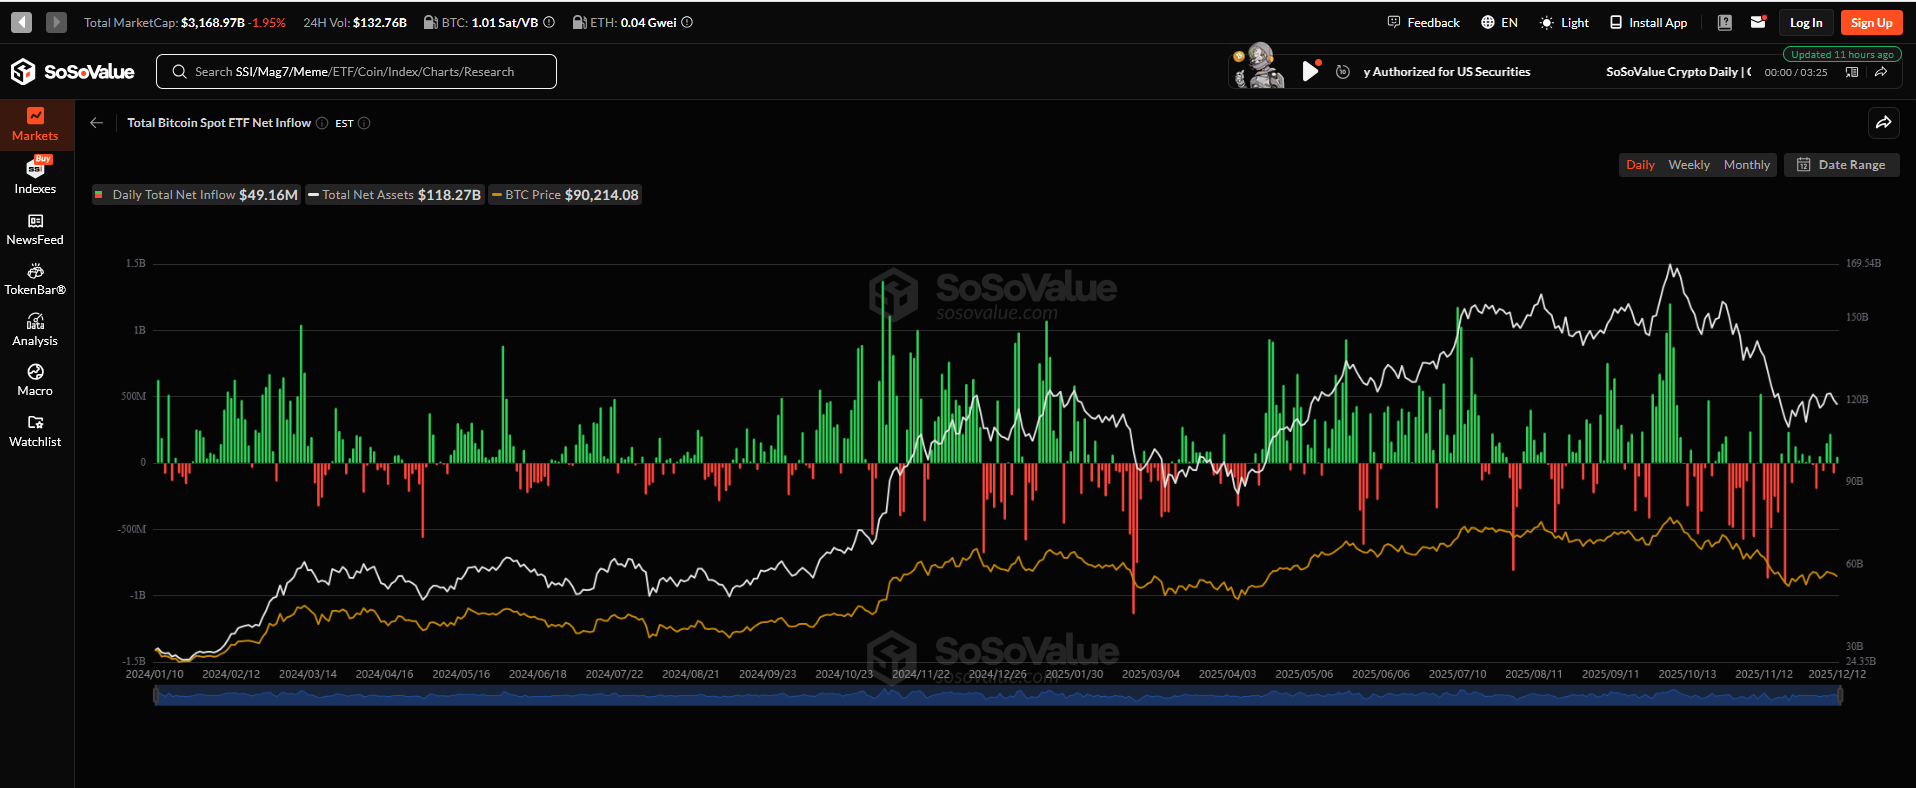This screenshot has height=788, width=1916.
Task: Open the Date Range picker
Action: (x=1841, y=165)
